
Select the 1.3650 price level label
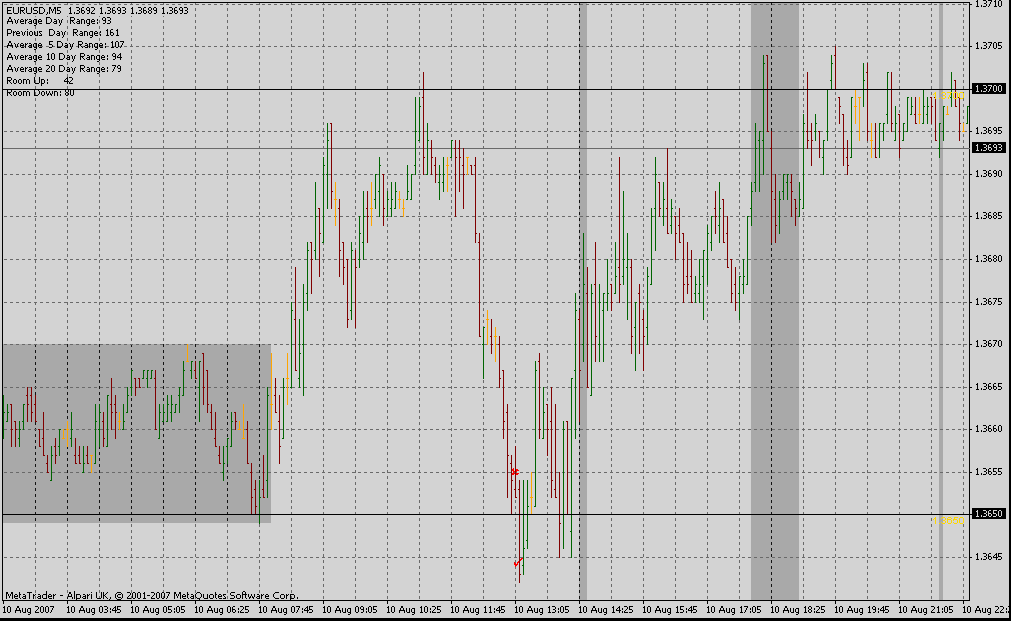click(989, 514)
